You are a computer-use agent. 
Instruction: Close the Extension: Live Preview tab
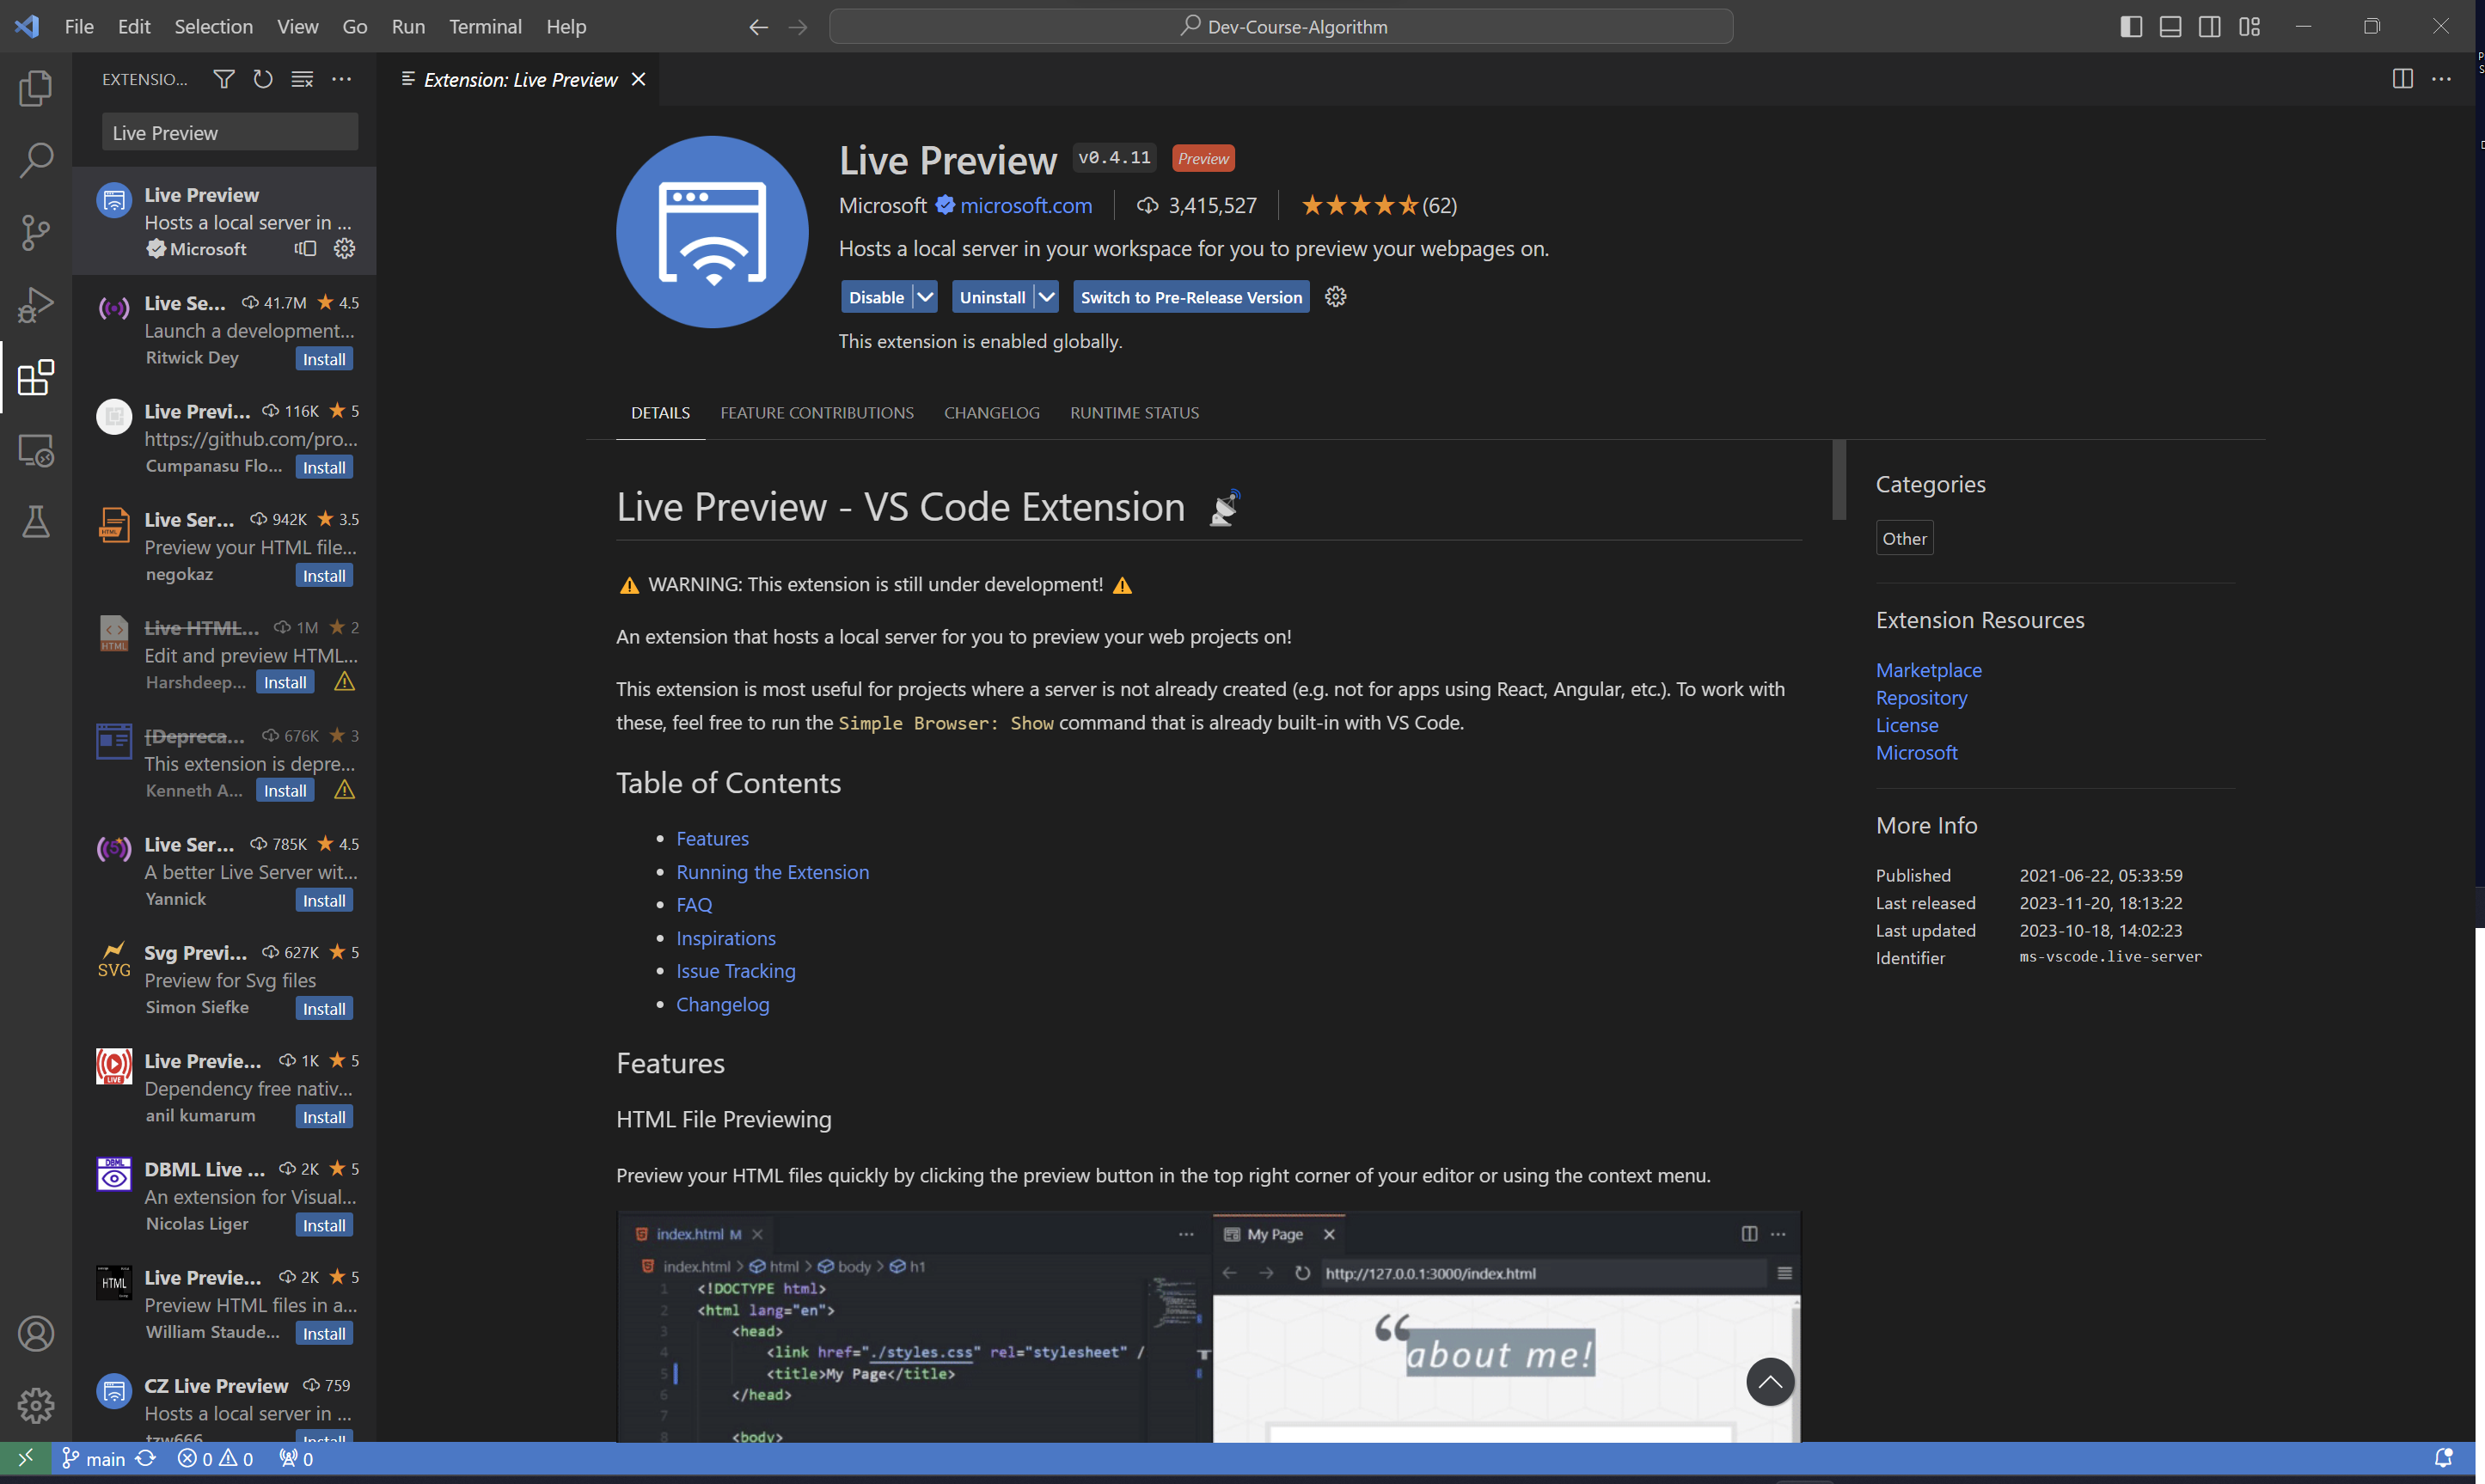(638, 79)
